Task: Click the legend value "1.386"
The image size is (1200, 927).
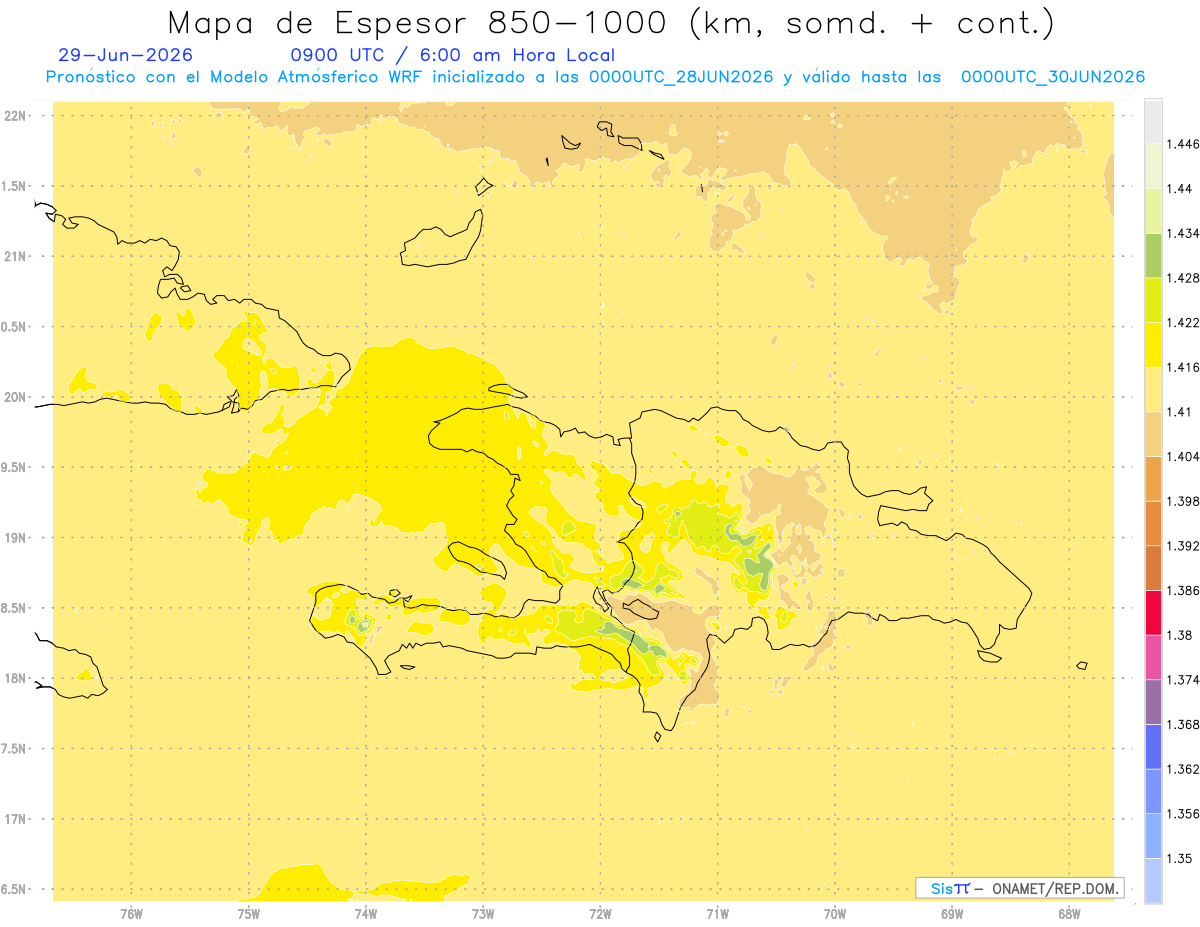Action: pyautogui.click(x=1183, y=591)
